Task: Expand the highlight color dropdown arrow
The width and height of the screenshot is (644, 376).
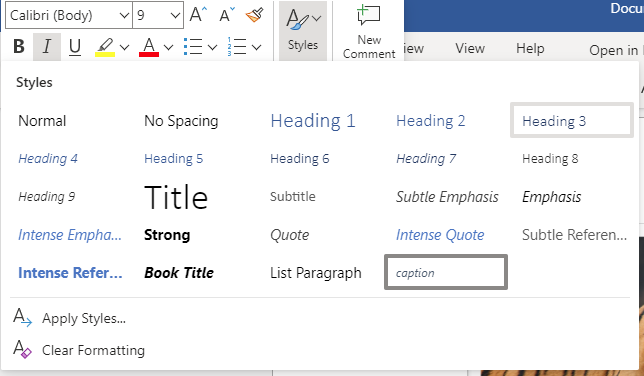Action: [124, 47]
